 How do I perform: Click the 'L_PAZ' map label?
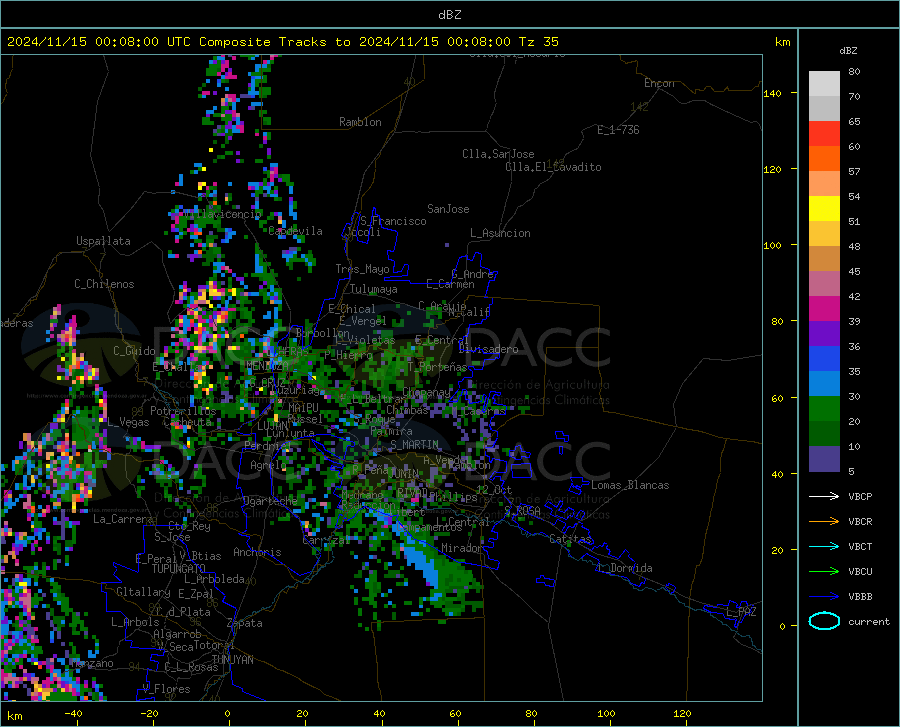pyautogui.click(x=741, y=612)
